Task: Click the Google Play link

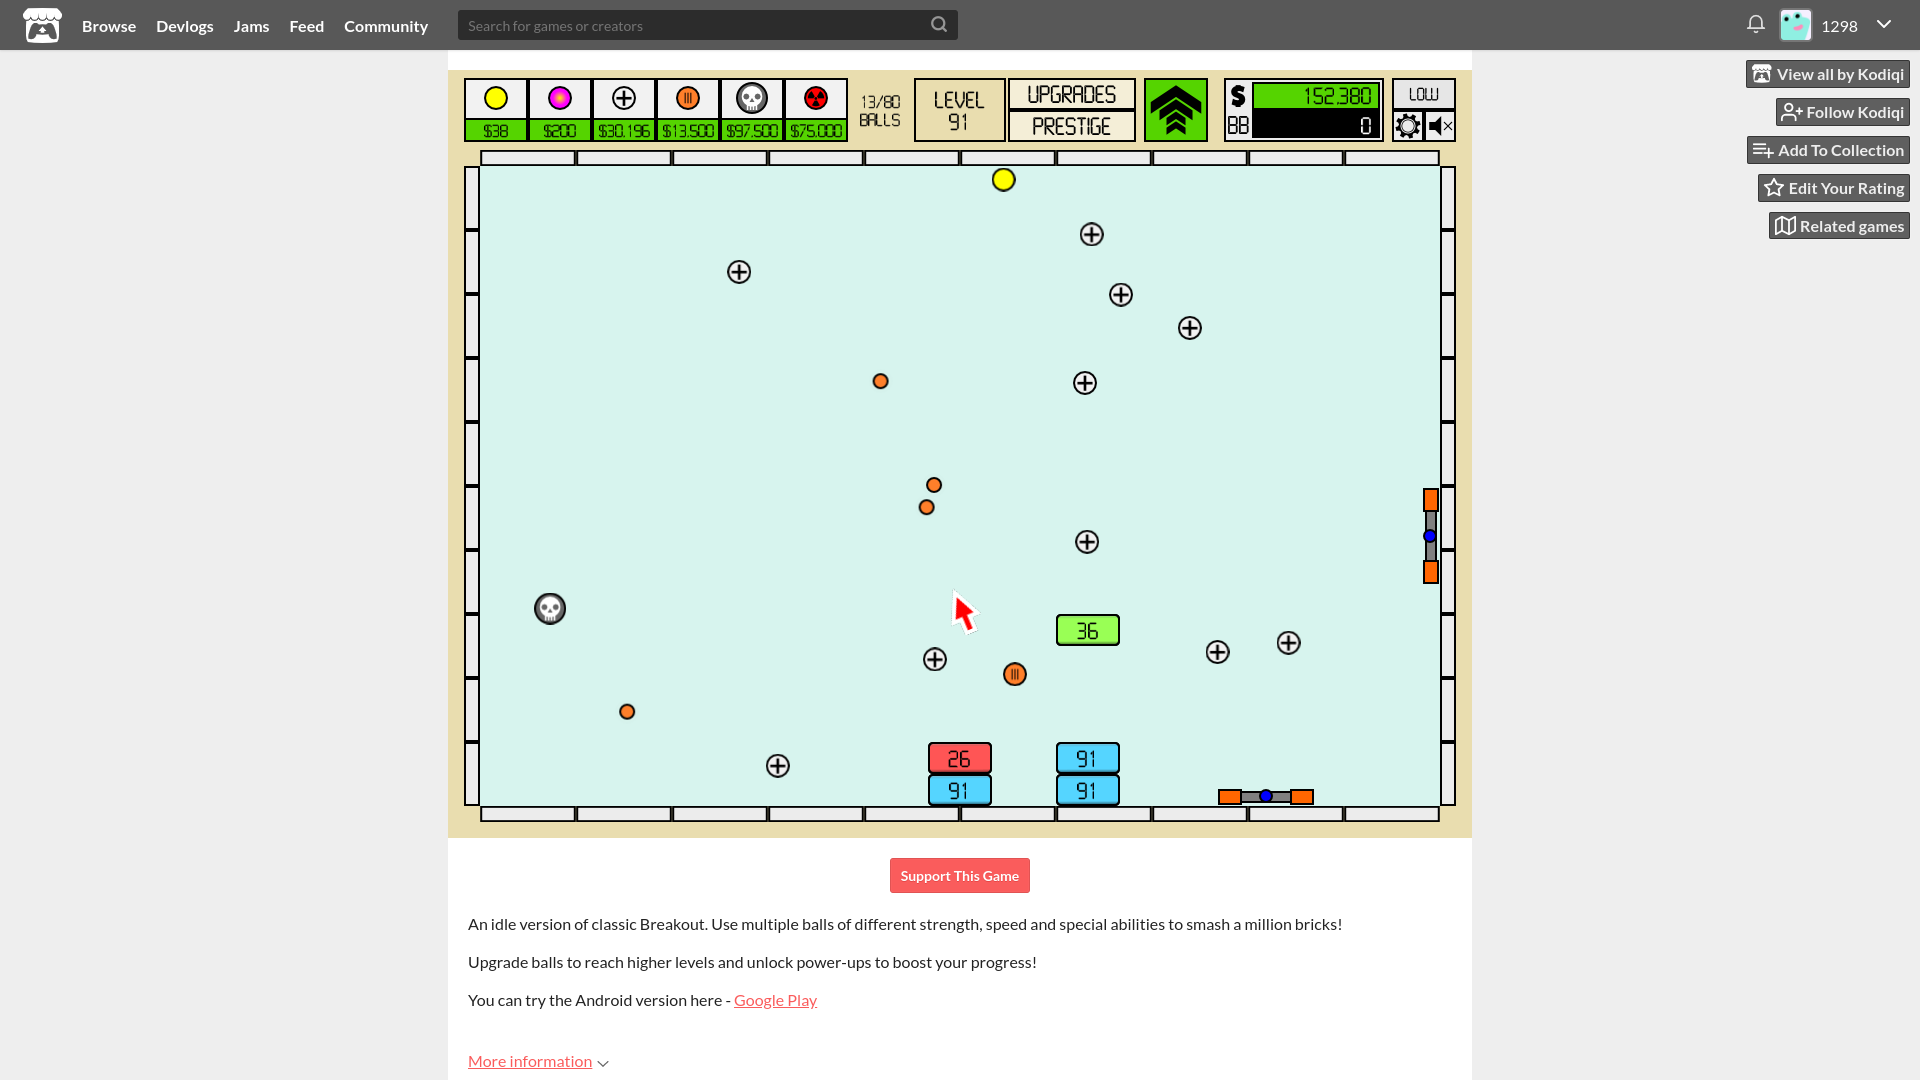Action: 775,1000
